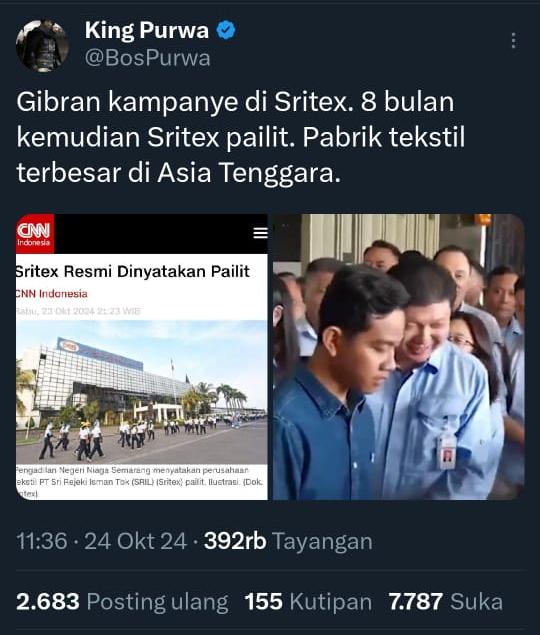Image resolution: width=540 pixels, height=635 pixels.
Task: Click the King Purwa display name
Action: point(147,30)
